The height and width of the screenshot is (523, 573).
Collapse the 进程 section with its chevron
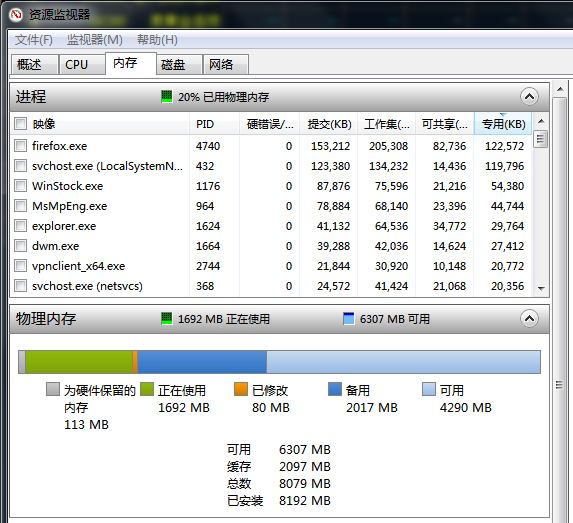tap(529, 97)
